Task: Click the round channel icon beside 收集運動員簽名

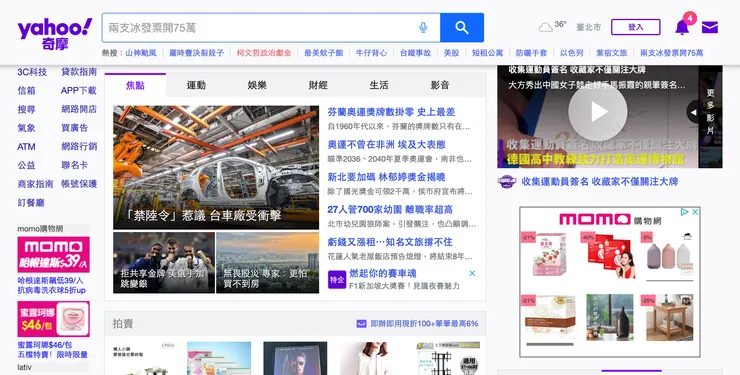Action: (x=507, y=182)
